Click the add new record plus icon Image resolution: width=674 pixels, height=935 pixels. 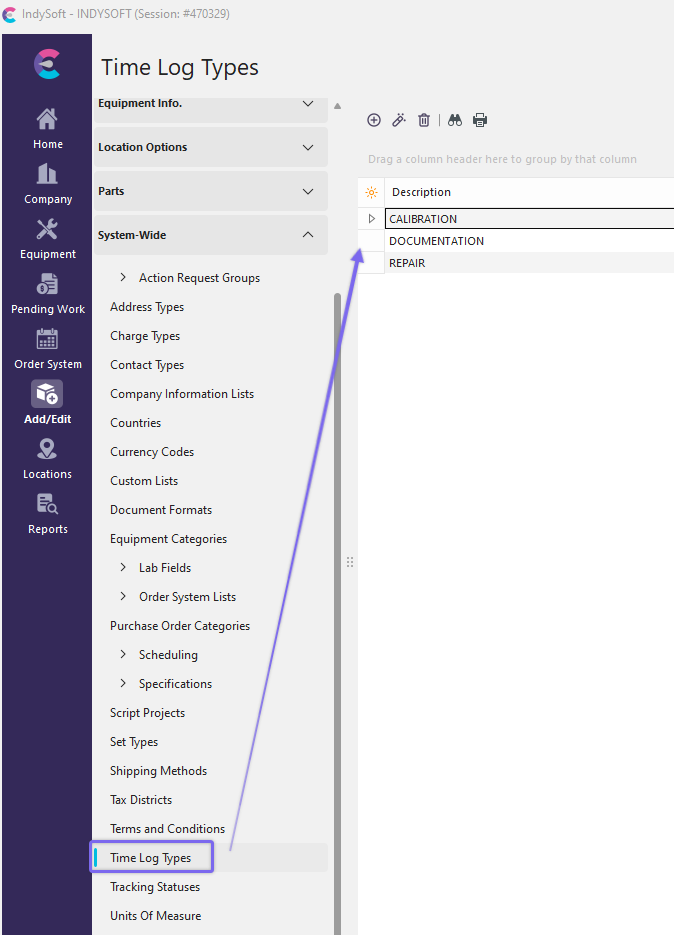point(374,120)
